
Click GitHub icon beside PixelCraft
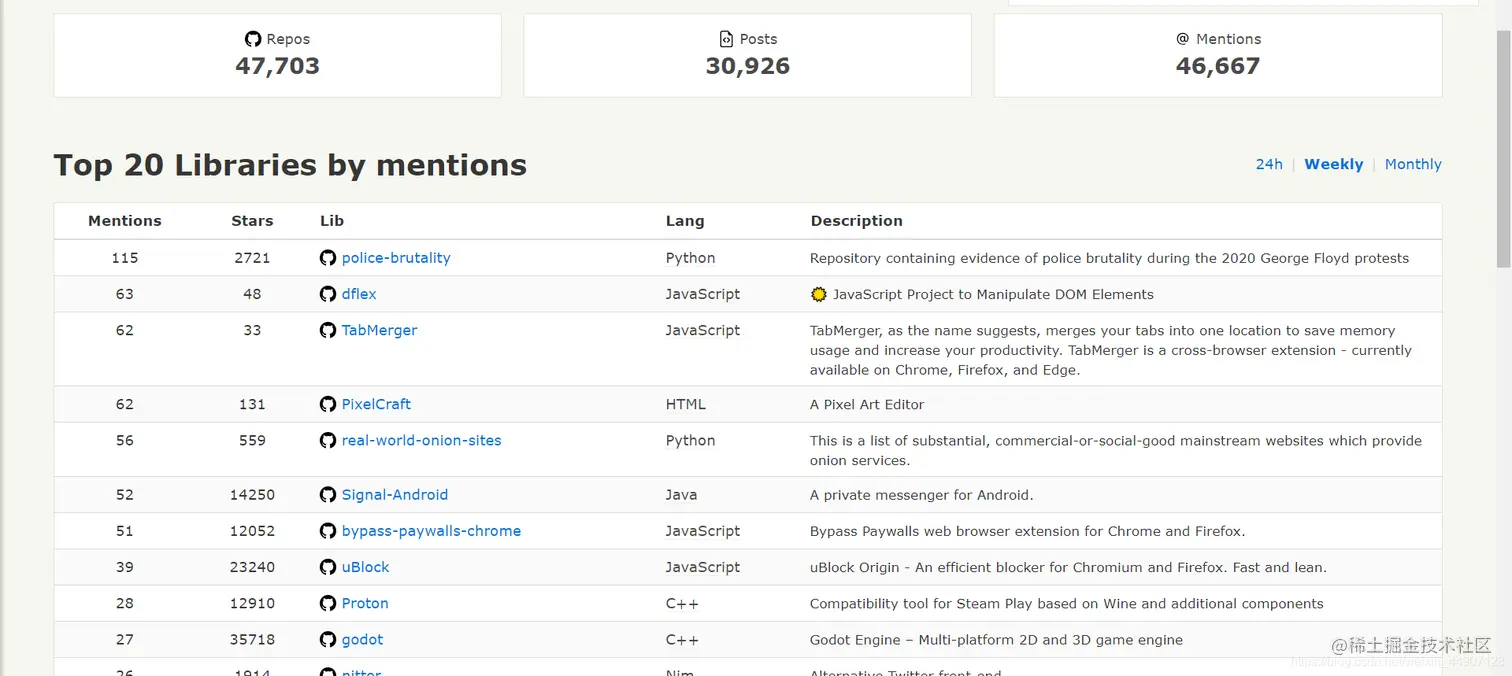coord(328,404)
